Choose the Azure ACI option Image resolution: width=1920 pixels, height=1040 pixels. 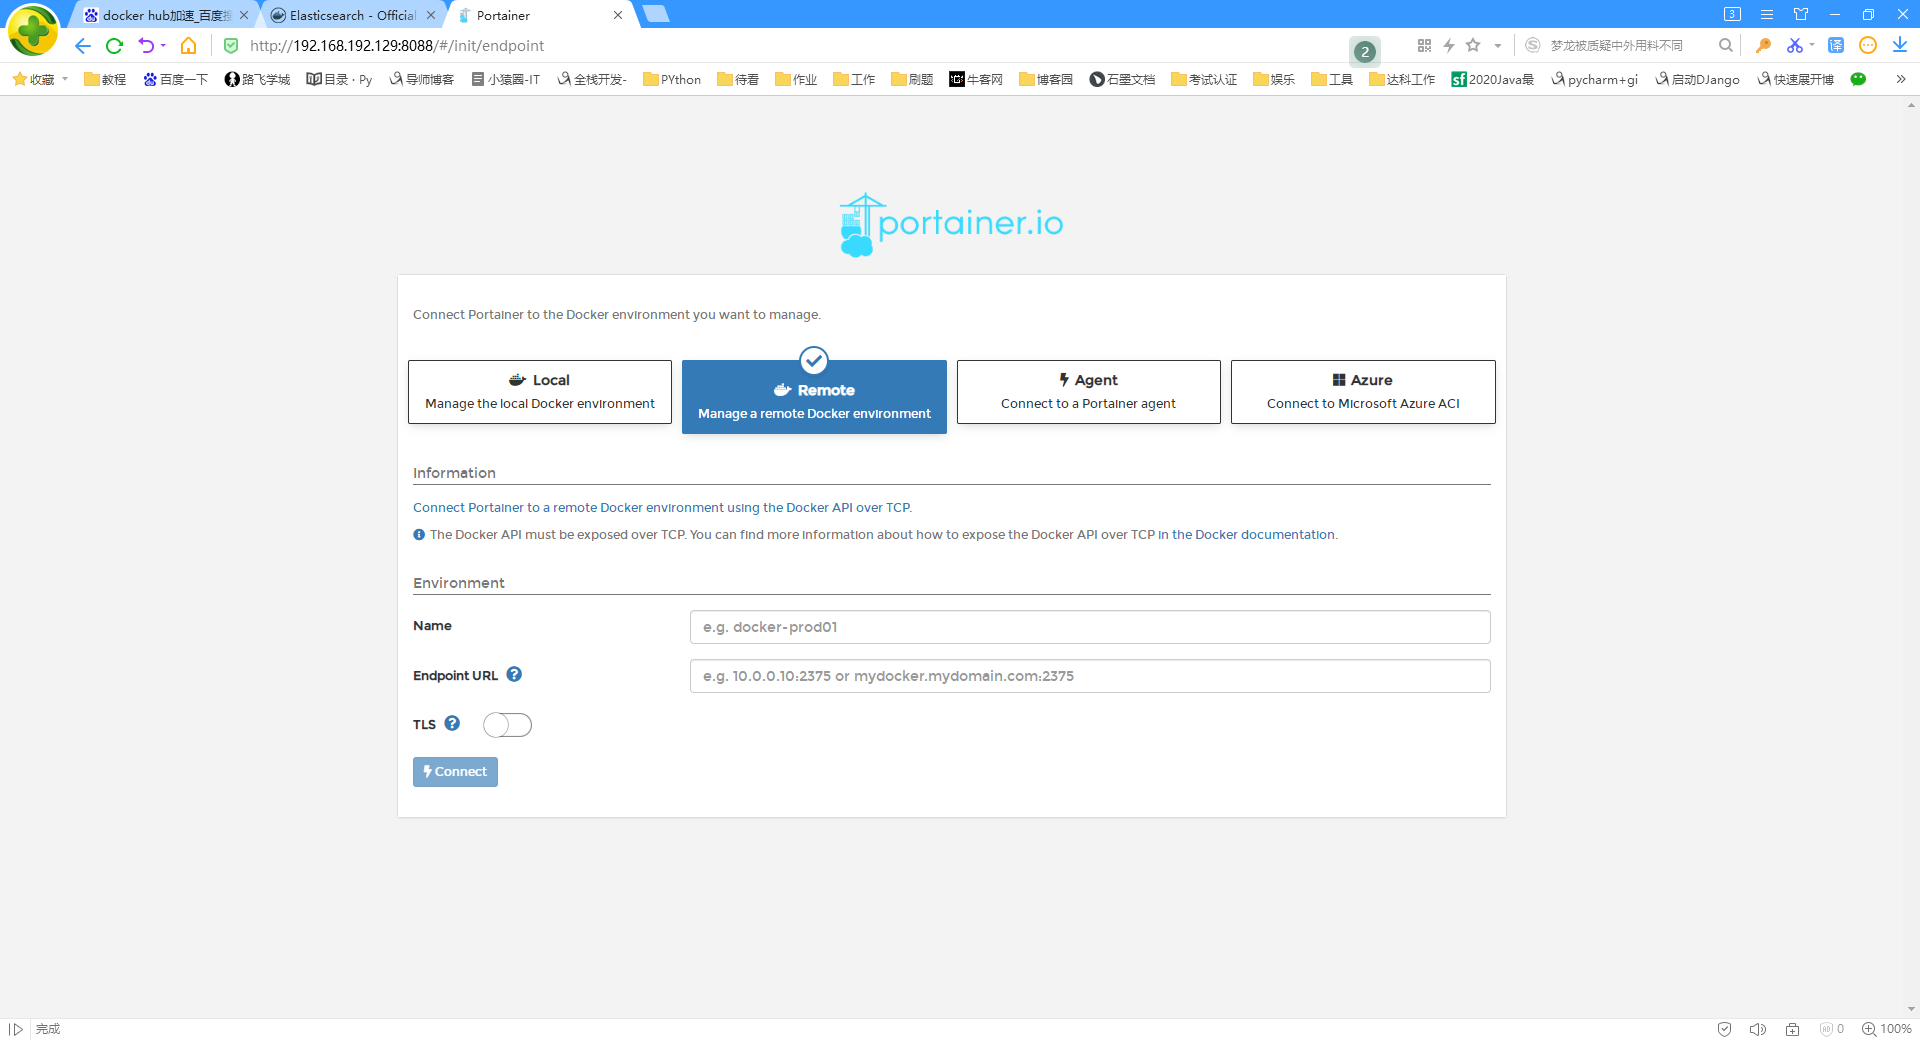click(1363, 392)
